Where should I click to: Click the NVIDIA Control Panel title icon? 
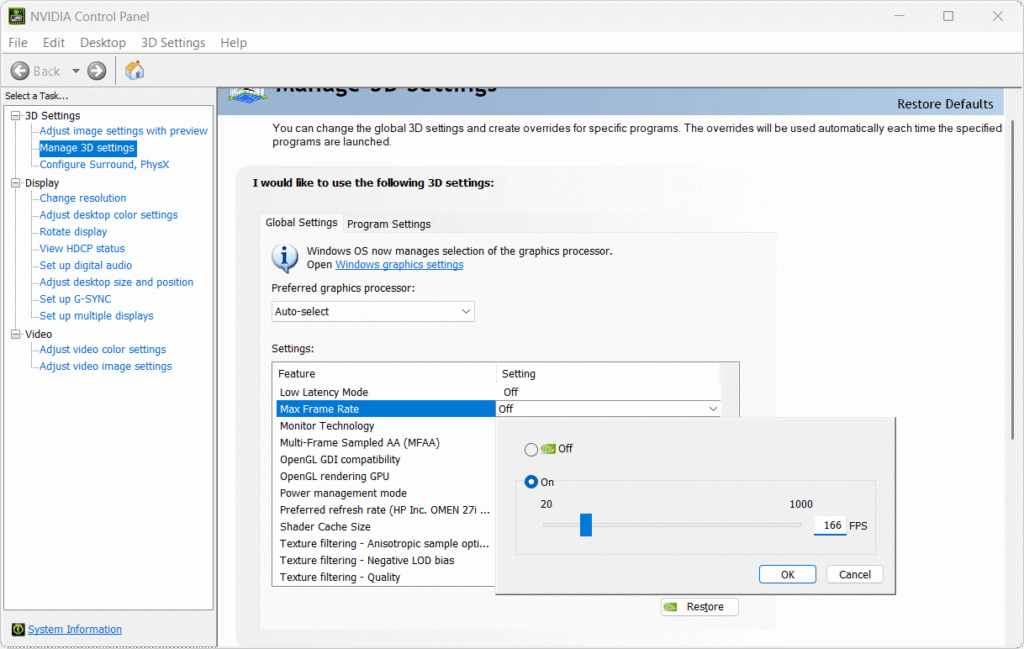17,16
